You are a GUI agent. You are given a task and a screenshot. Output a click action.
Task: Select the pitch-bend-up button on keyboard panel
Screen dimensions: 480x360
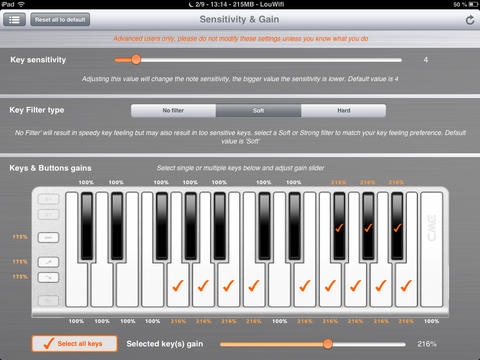49,262
